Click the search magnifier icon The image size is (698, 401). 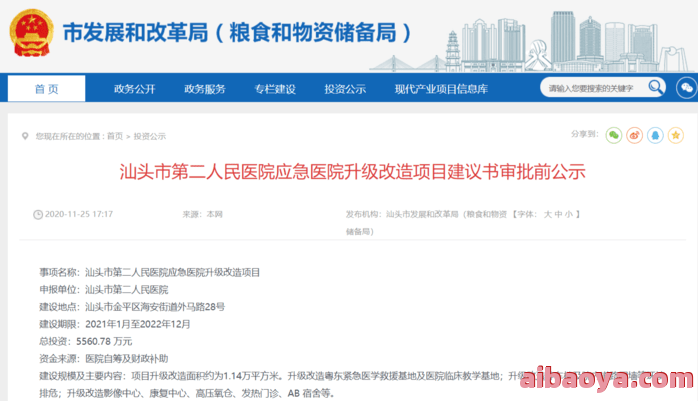655,87
